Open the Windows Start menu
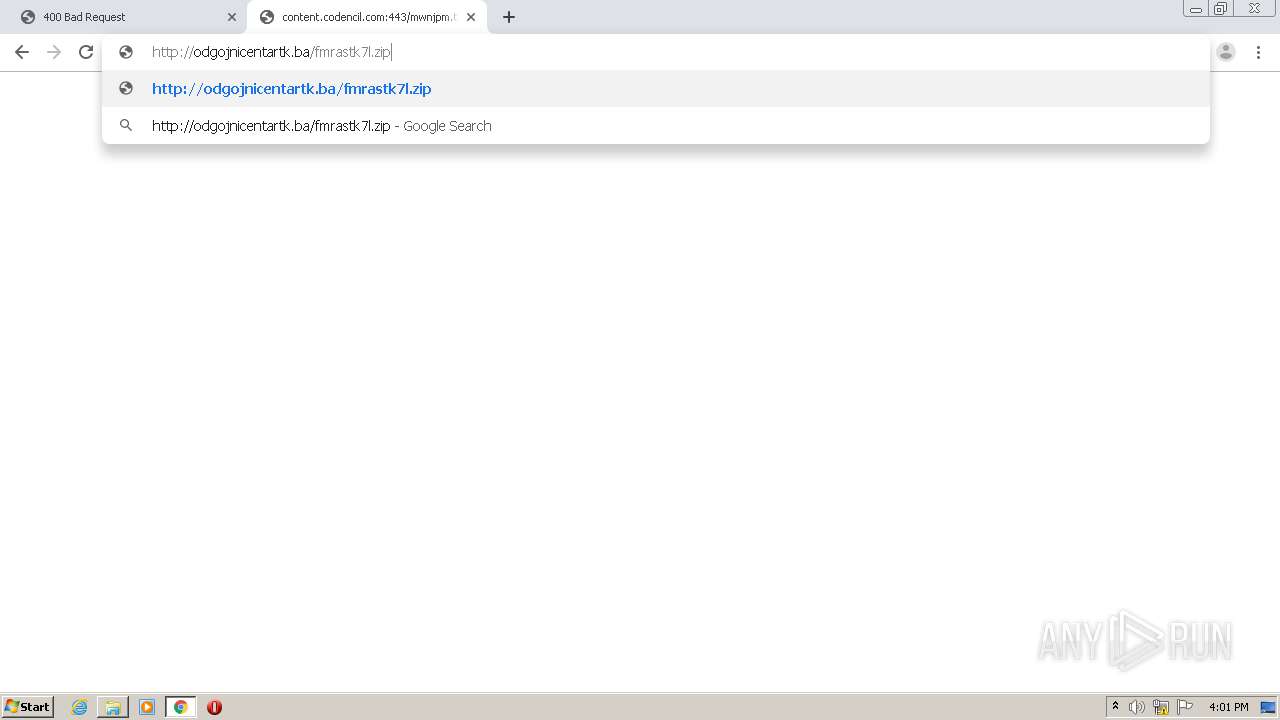 point(28,706)
